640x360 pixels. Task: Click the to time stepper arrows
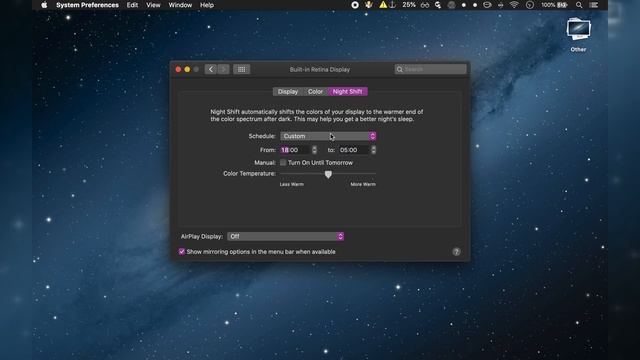[x=373, y=150]
